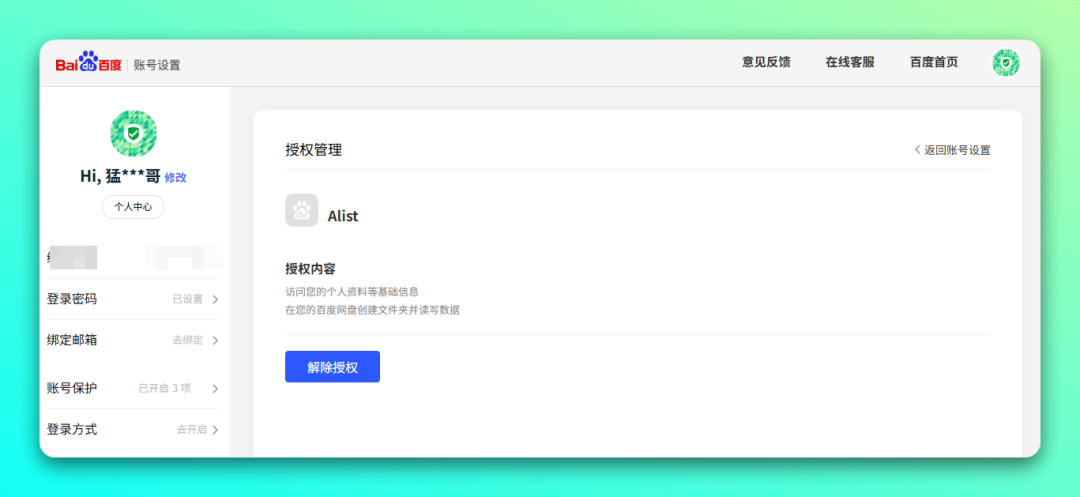Click 去绑定 for email binding

187,341
